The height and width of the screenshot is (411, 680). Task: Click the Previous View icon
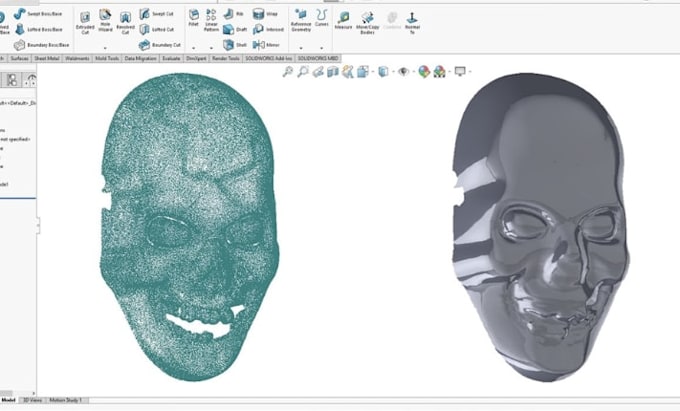(318, 72)
